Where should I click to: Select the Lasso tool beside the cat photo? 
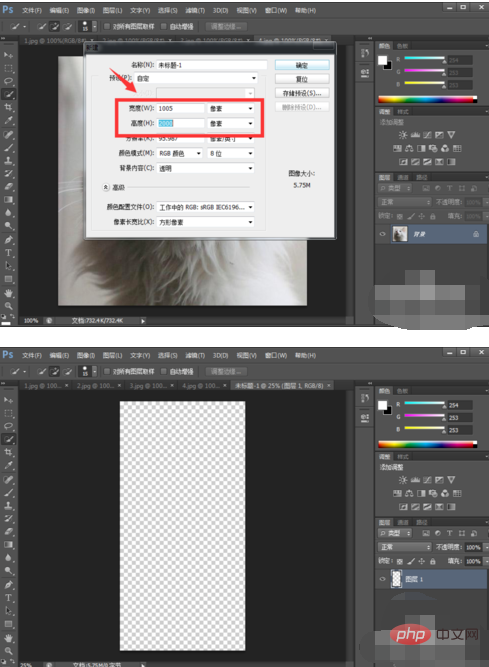click(8, 81)
